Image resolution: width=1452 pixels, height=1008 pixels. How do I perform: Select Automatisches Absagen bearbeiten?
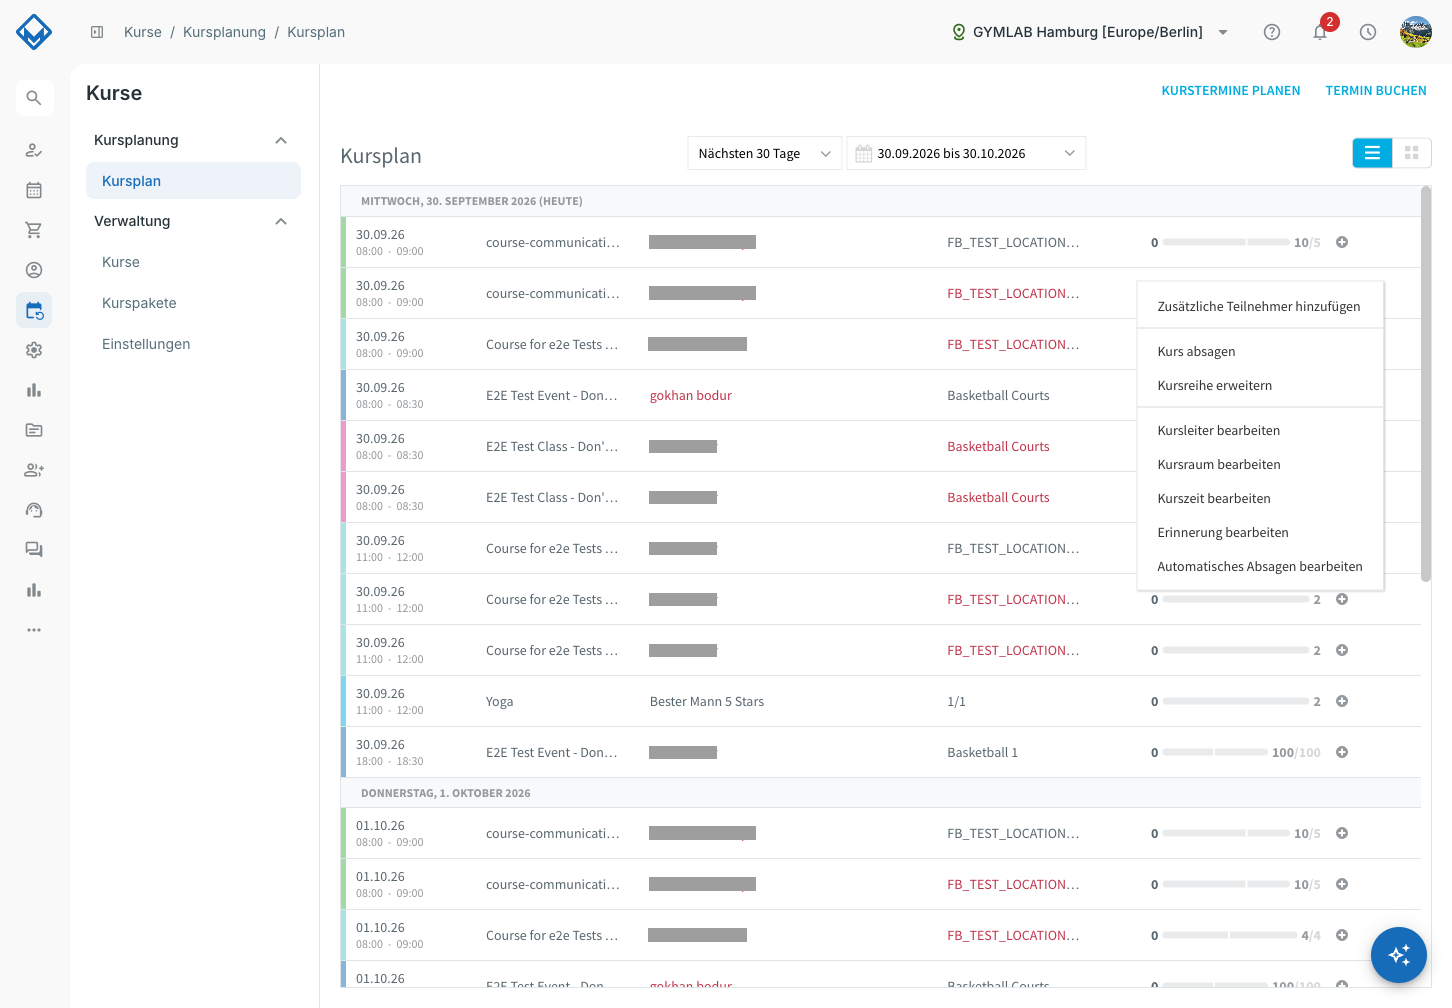pyautogui.click(x=1260, y=567)
